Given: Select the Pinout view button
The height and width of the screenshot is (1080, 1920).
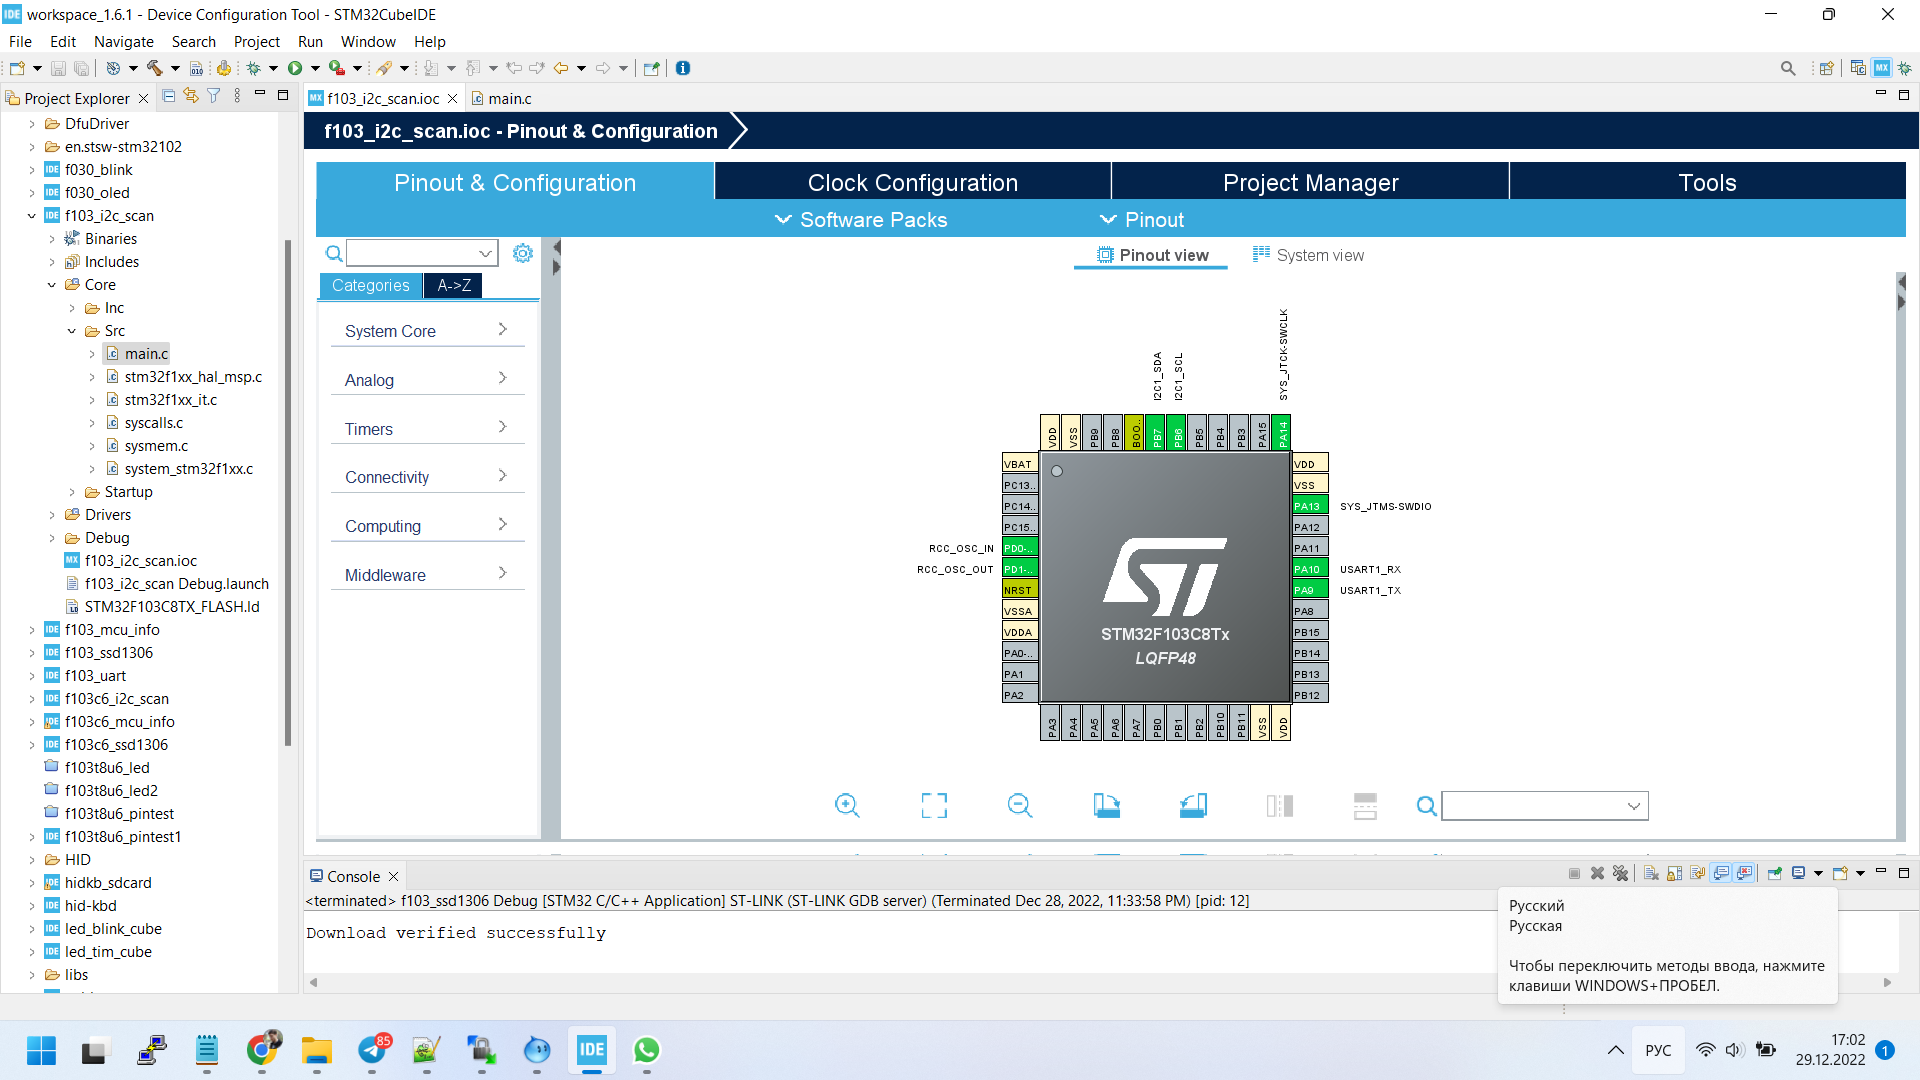Looking at the screenshot, I should pyautogui.click(x=1152, y=255).
